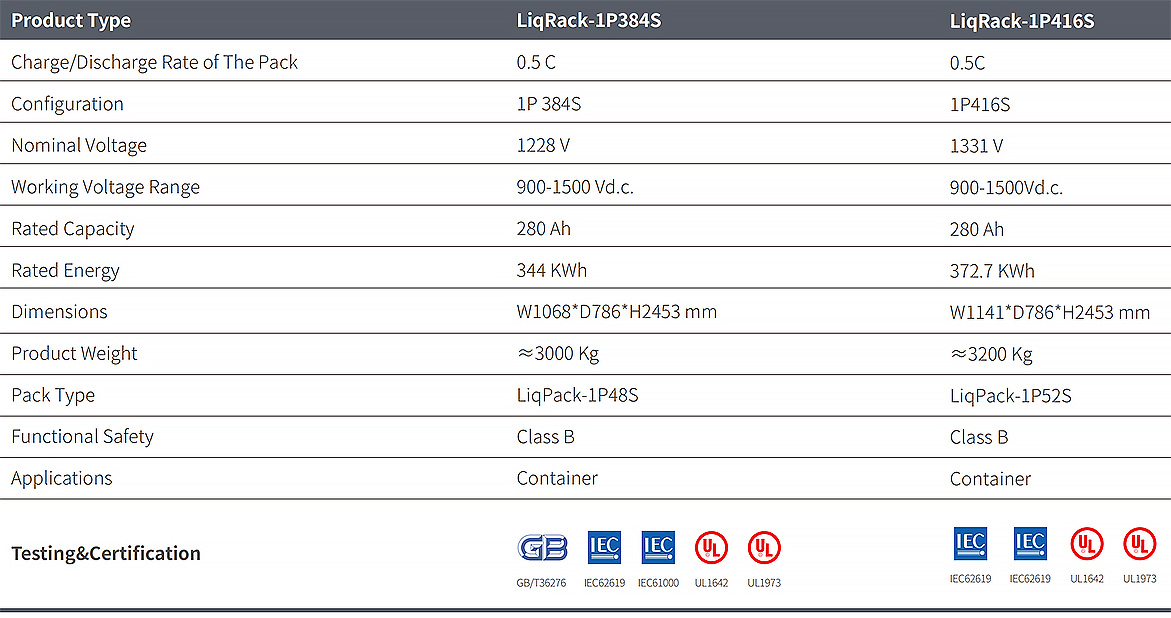Click the Testing&Certification row label
The width and height of the screenshot is (1171, 618).
pyautogui.click(x=105, y=553)
